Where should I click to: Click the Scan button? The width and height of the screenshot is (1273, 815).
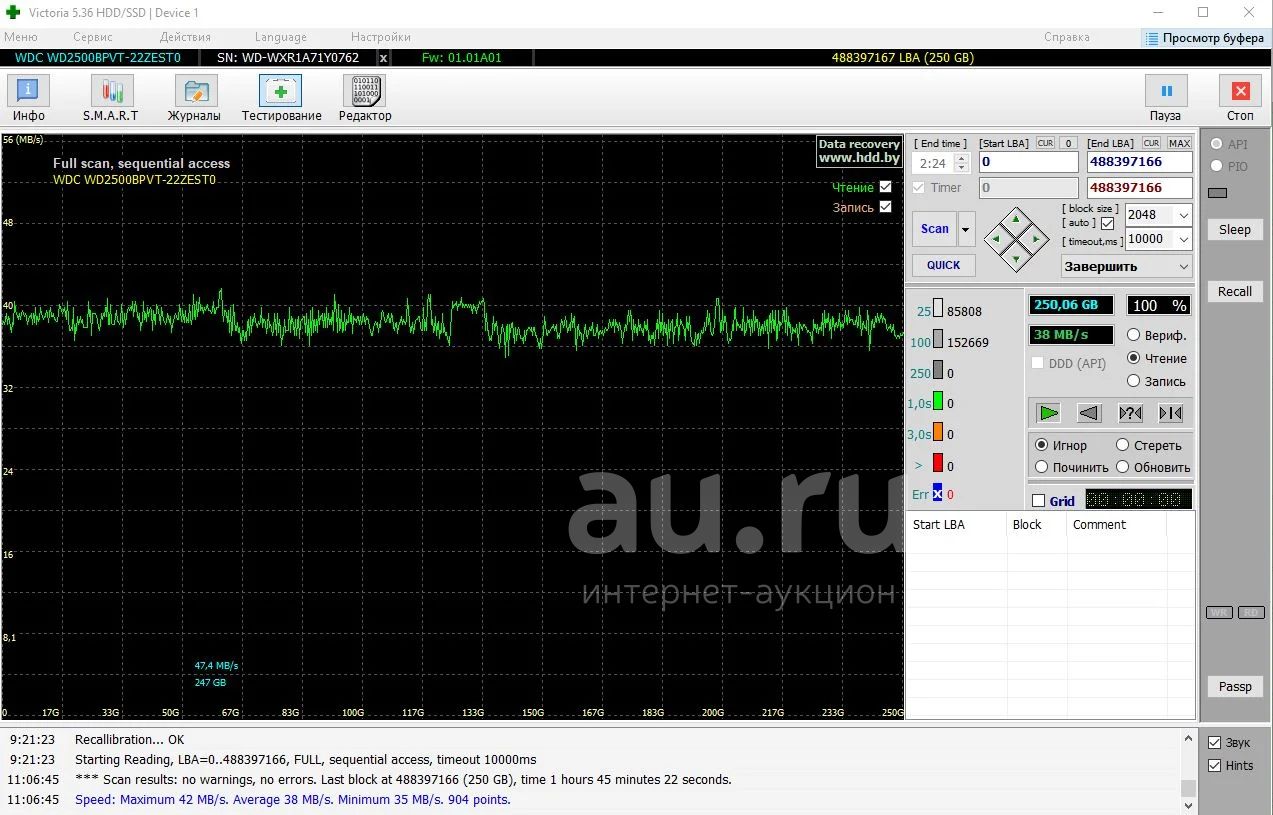[x=934, y=229]
